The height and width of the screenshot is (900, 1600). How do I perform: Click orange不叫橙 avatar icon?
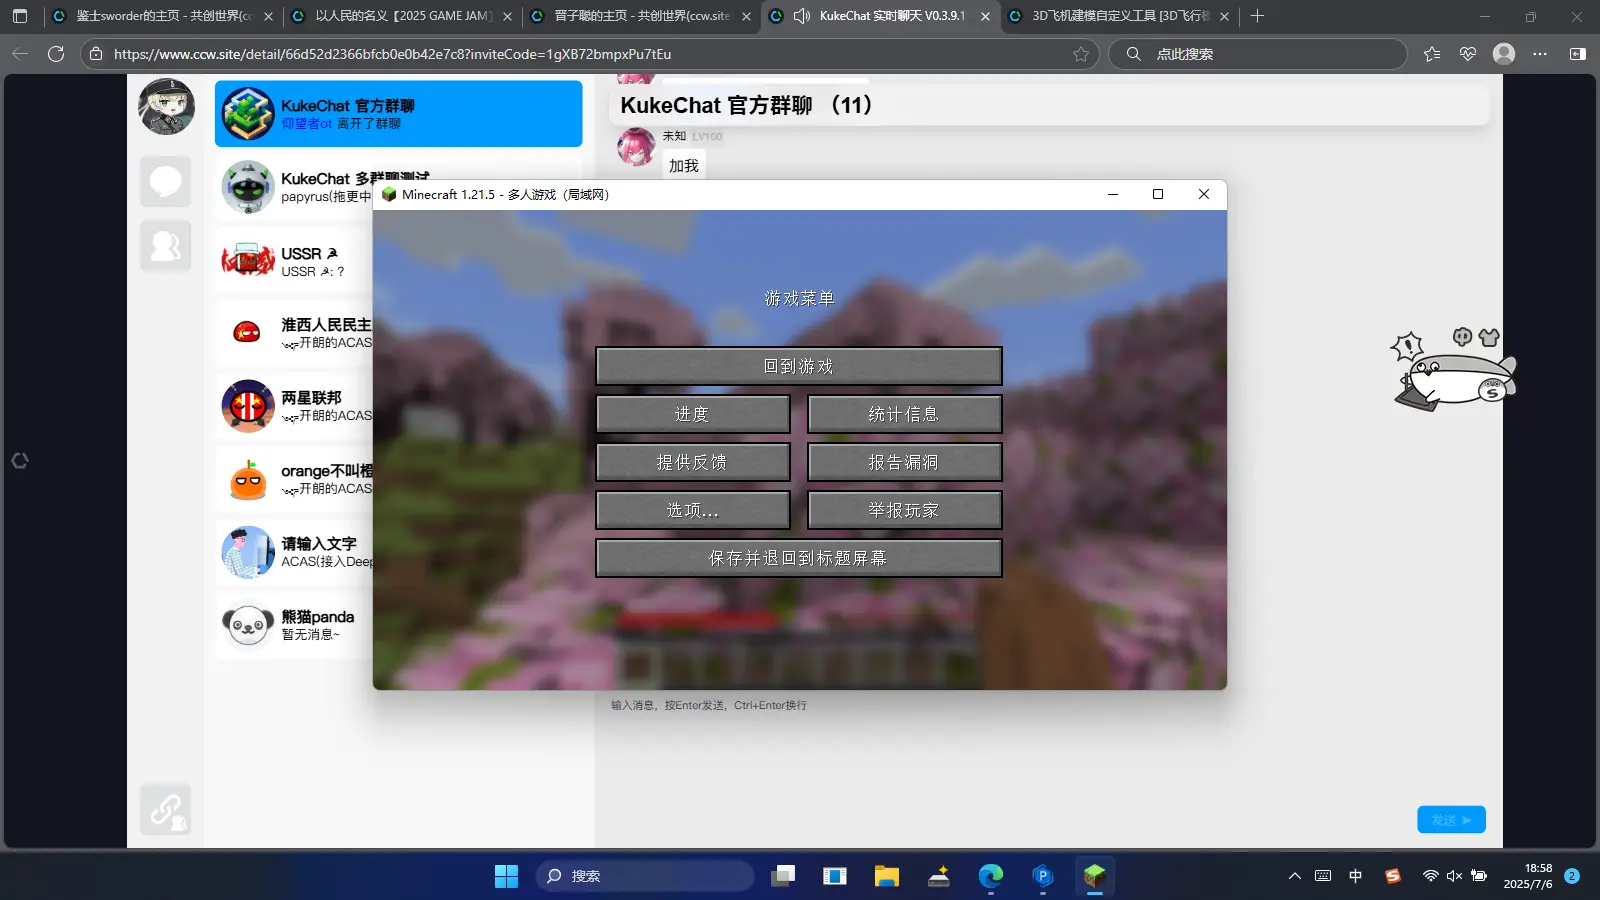[x=247, y=479]
